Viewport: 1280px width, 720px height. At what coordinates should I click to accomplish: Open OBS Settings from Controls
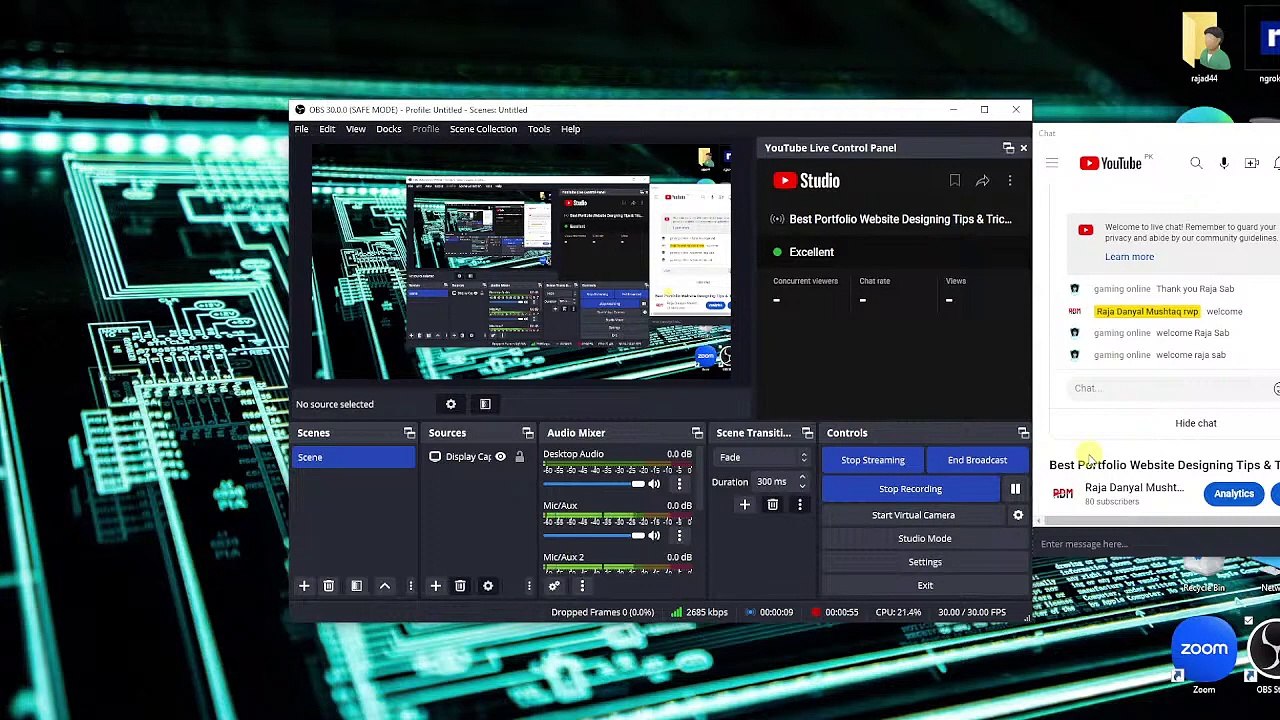click(x=925, y=562)
